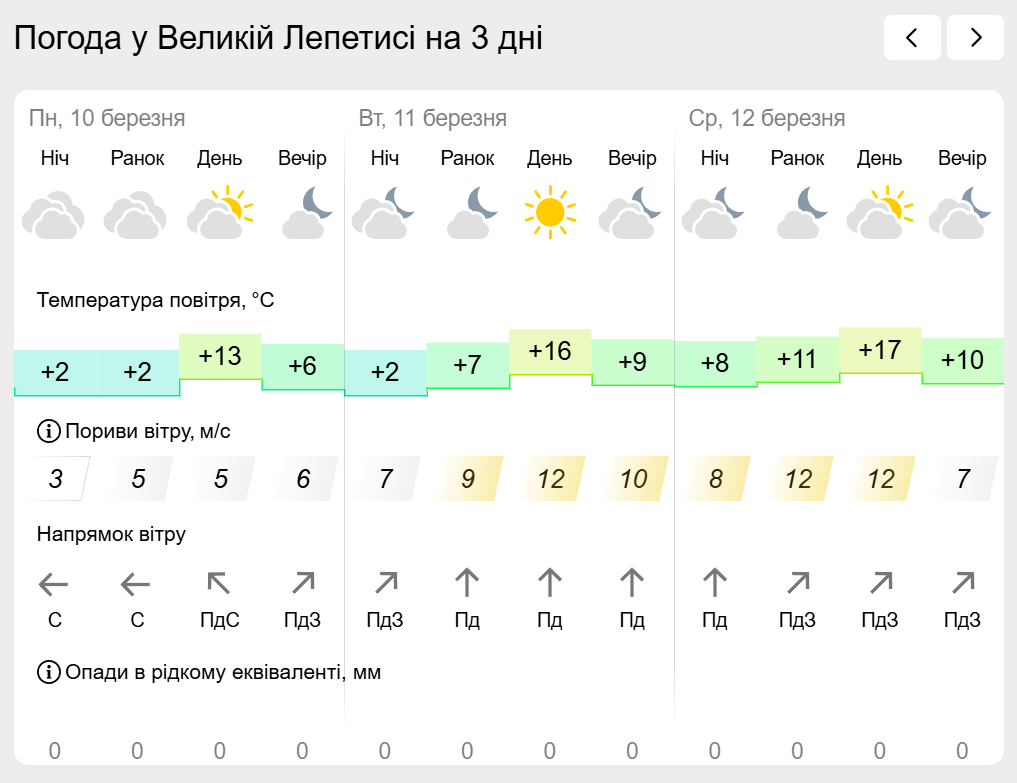Viewport: 1017px width, 783px height.
Task: Select moon-and-cloud icon for Monday evening
Action: coord(306,212)
